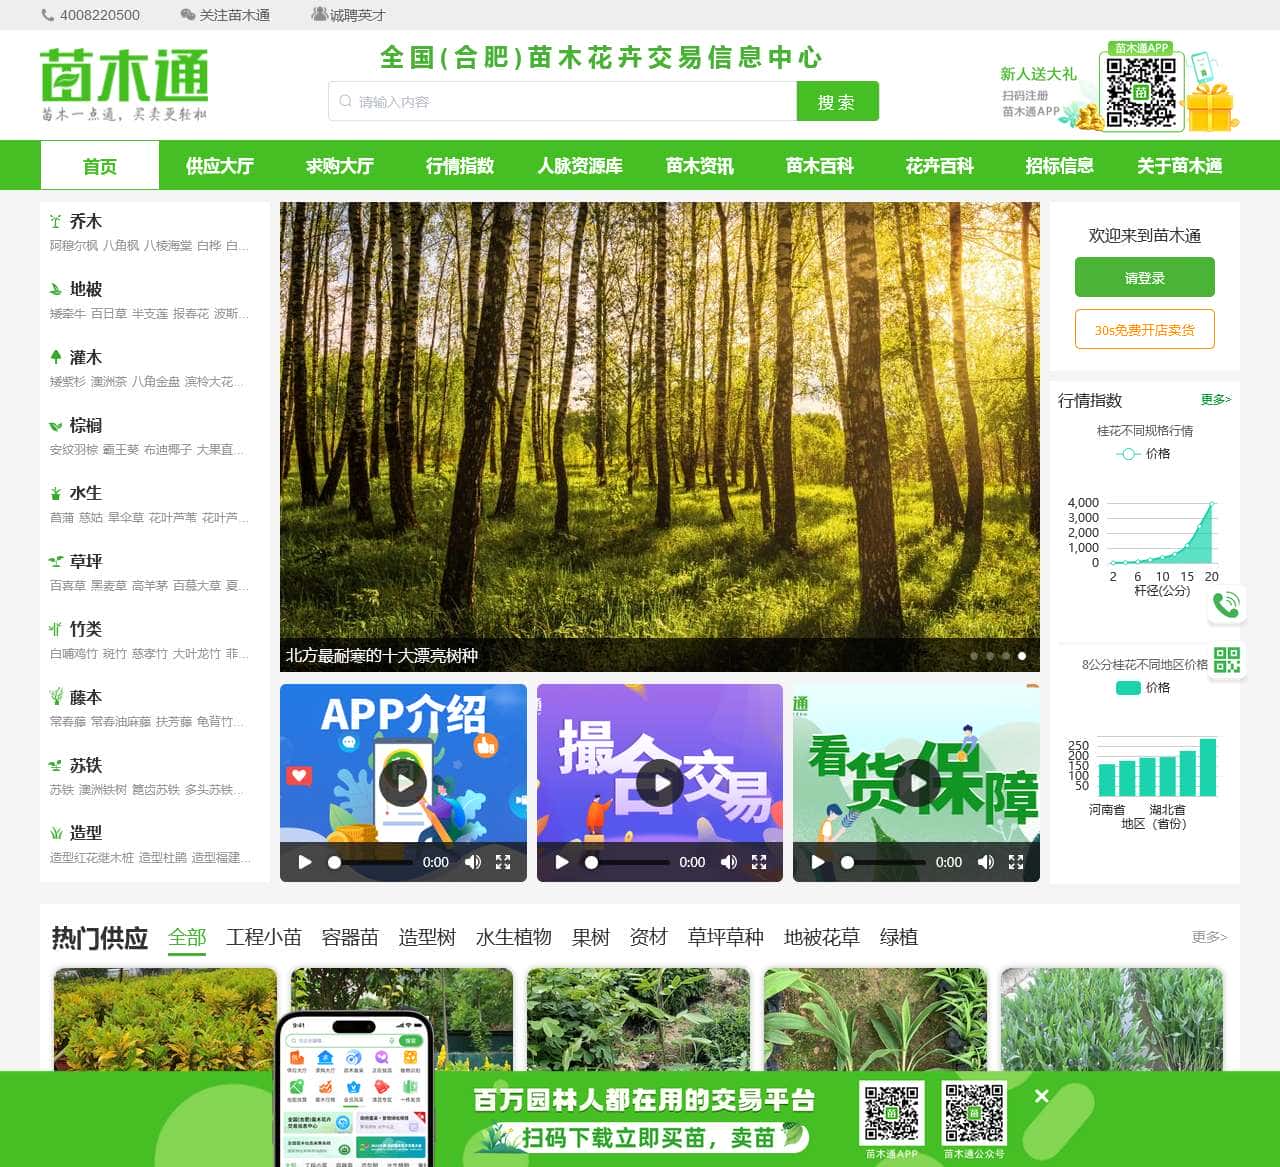Open the 求购大厅 nav tab
Image resolution: width=1280 pixels, height=1167 pixels.
(340, 166)
